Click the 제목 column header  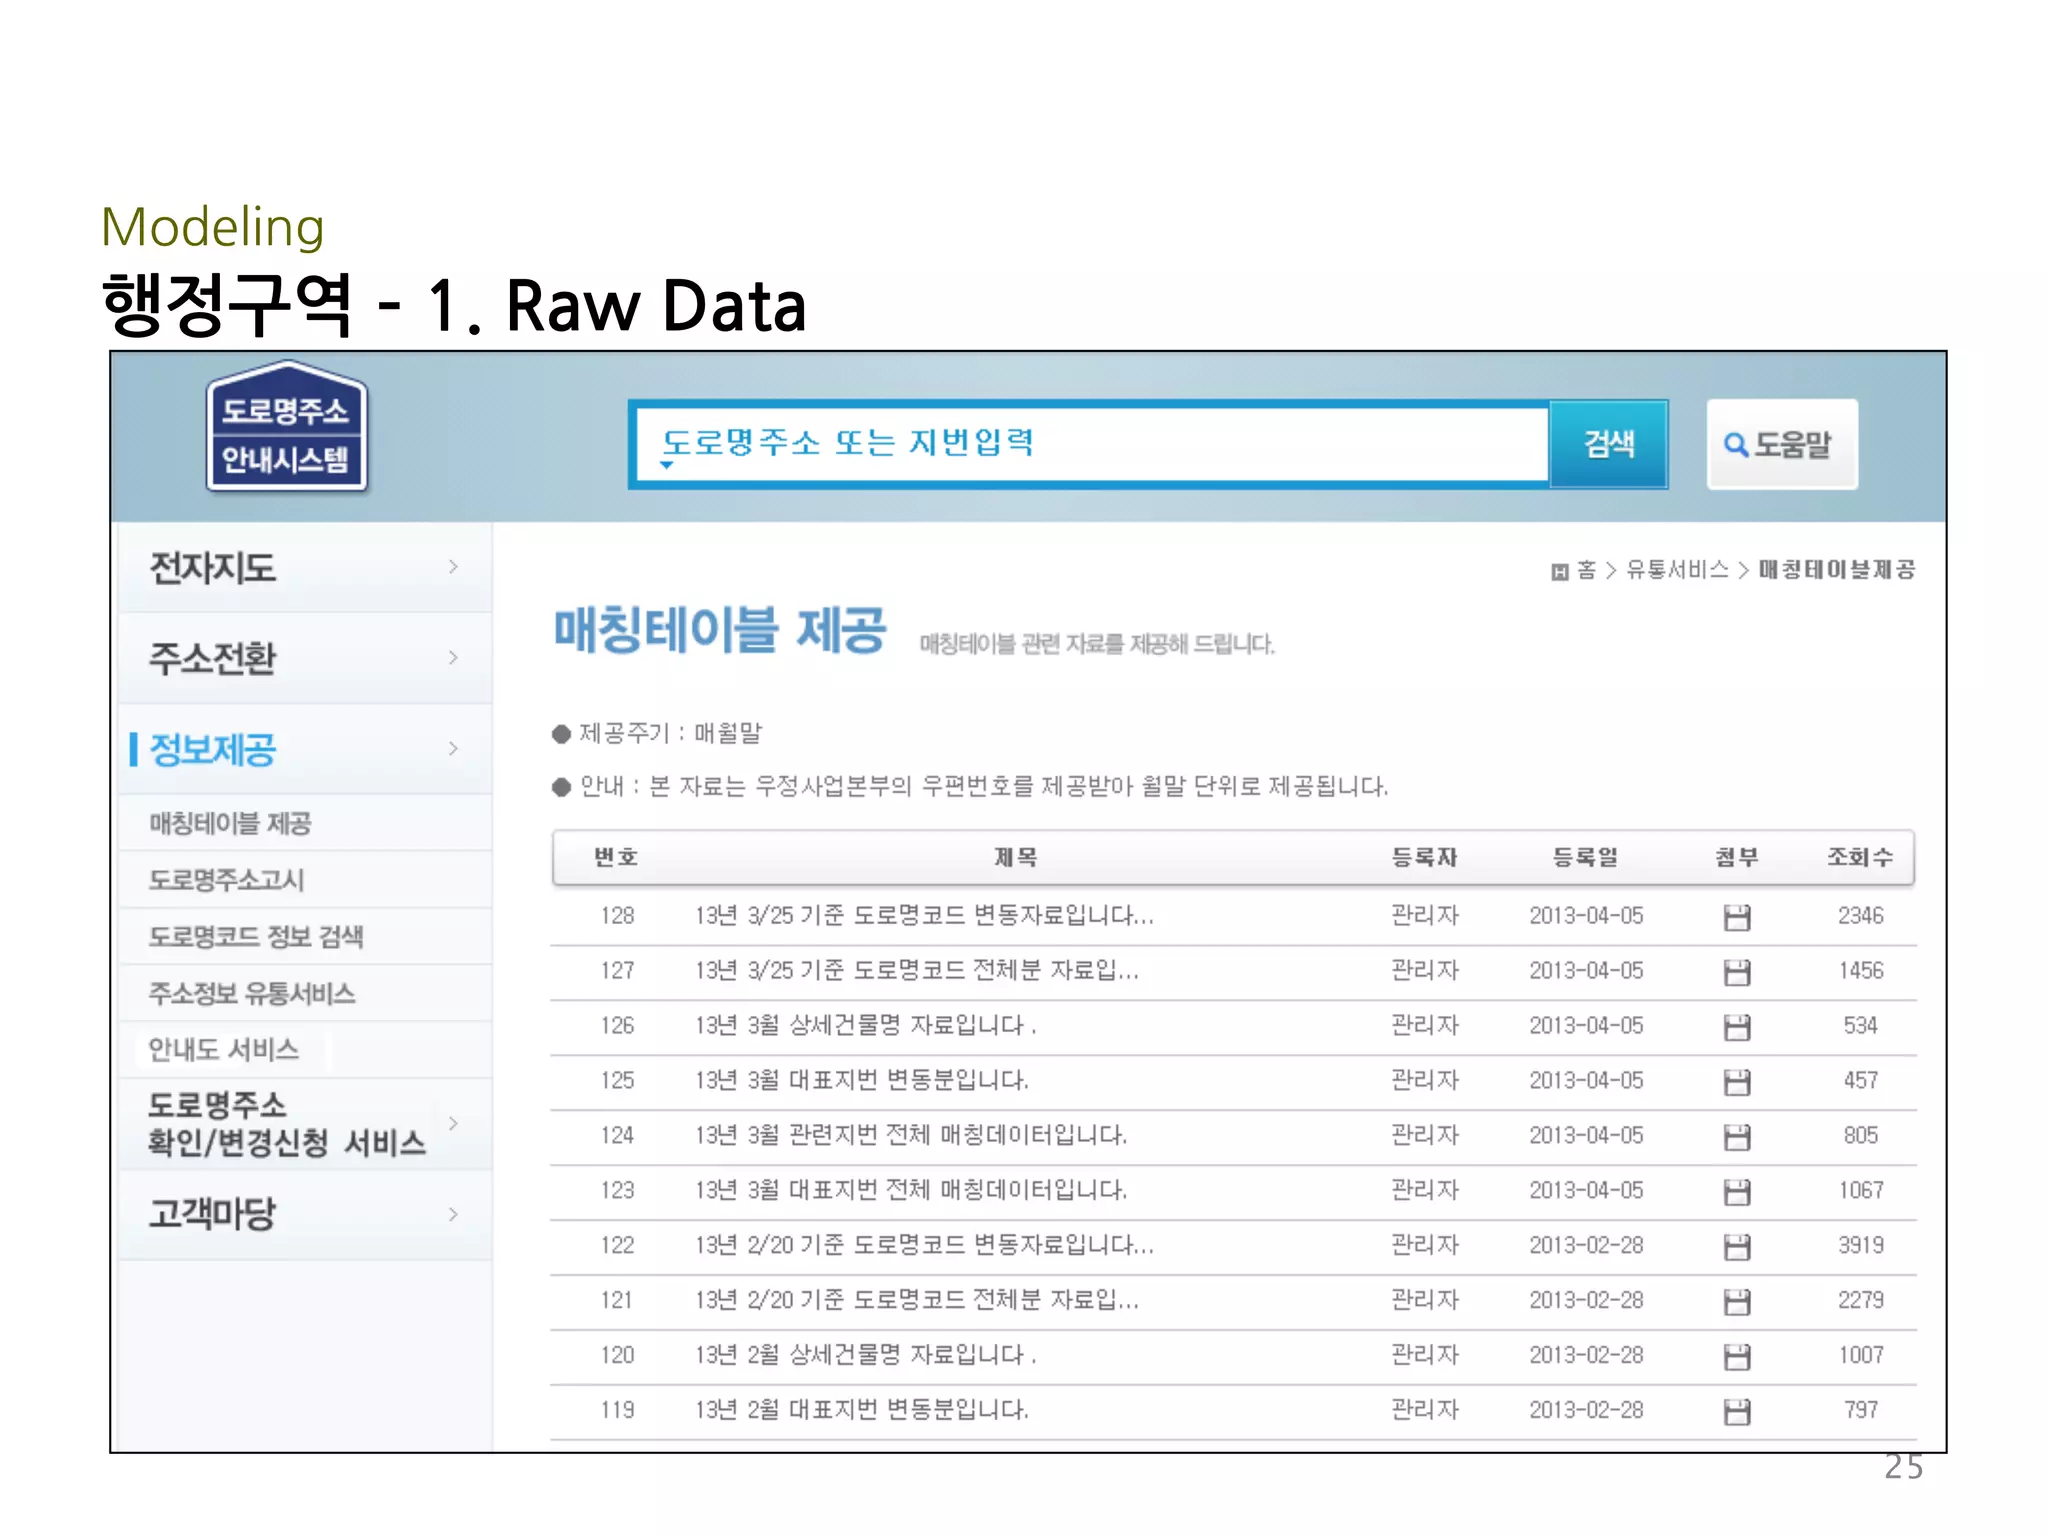pos(1016,858)
